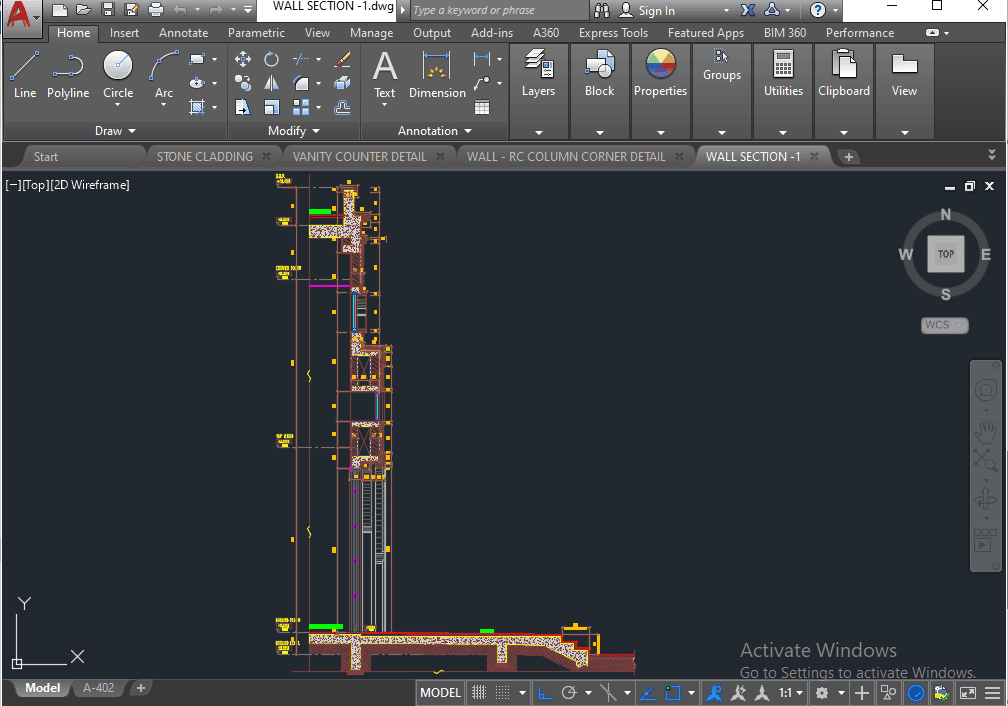Switch to the A-402 layout
1008x706 pixels.
point(98,688)
